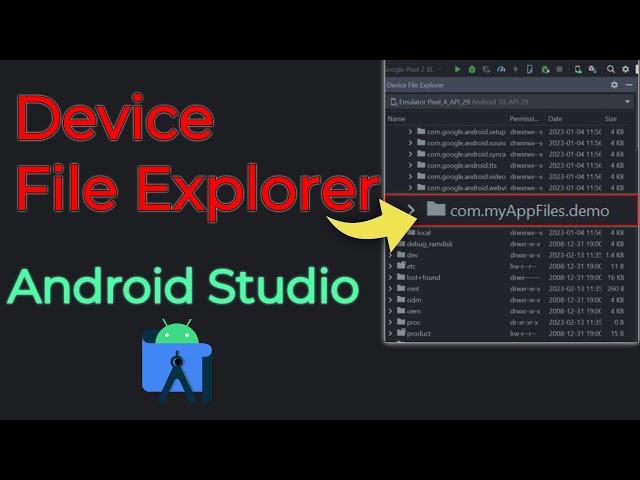Sort by the Size column header
Screen dimensions: 640x480
(611, 119)
